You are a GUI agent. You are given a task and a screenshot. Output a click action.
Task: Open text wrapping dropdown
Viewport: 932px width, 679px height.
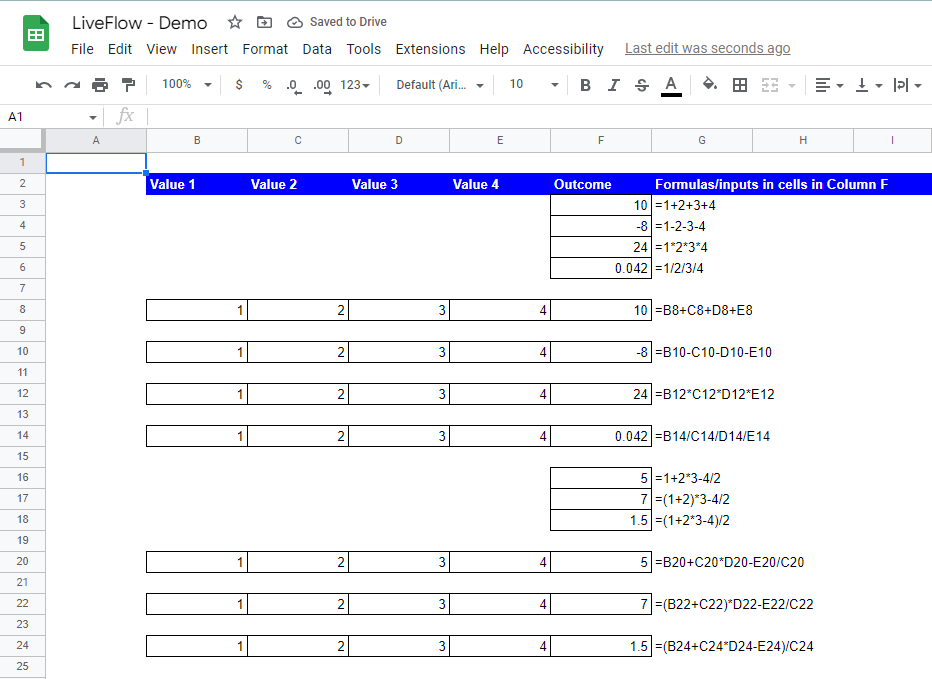click(907, 85)
